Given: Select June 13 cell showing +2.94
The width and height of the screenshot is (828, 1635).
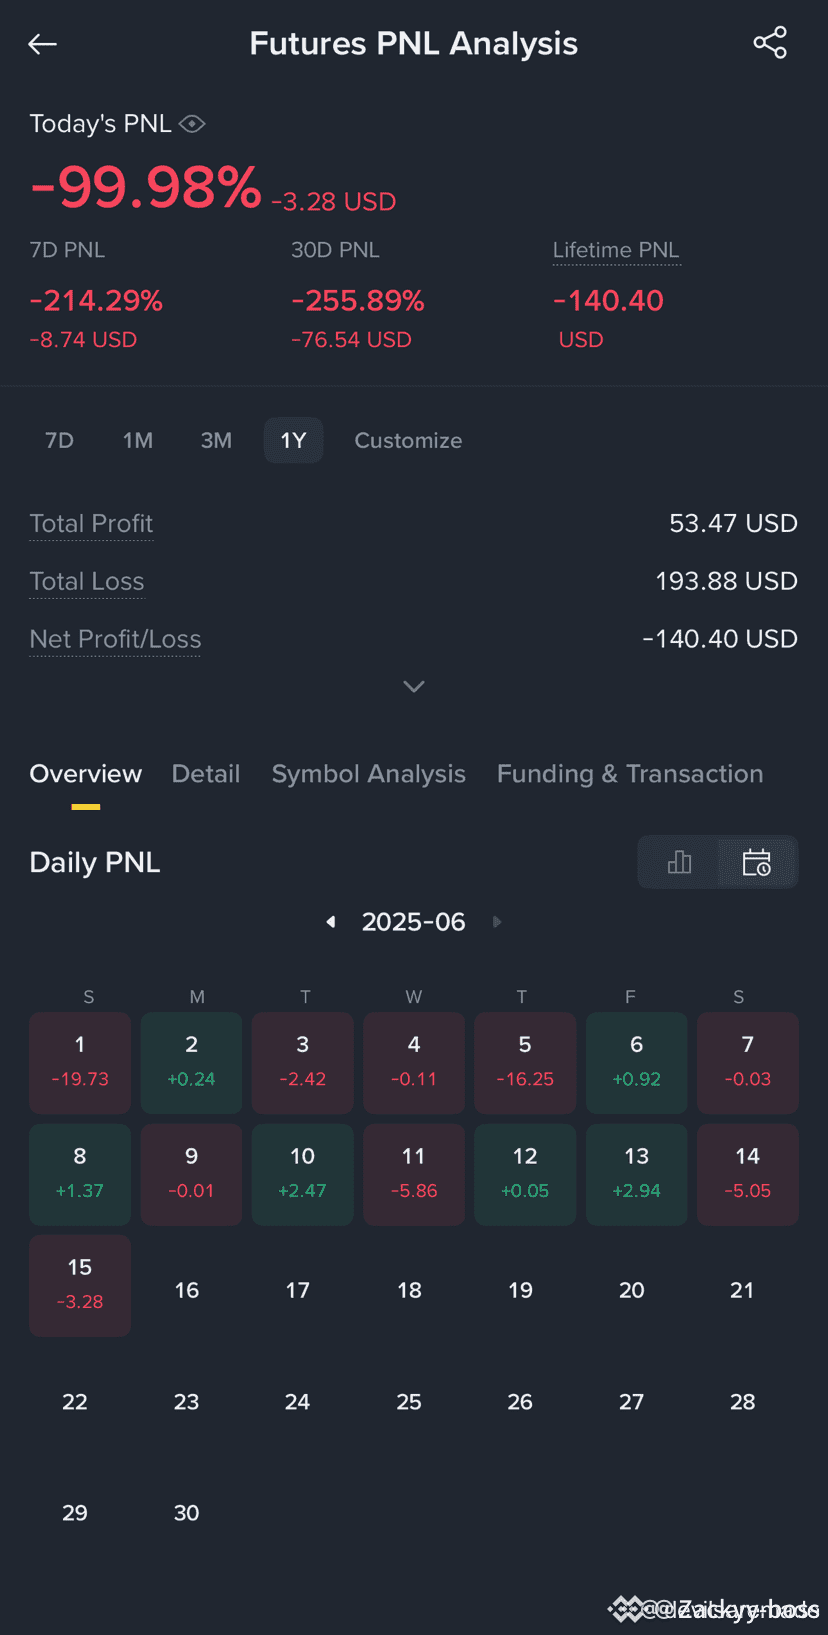Looking at the screenshot, I should [637, 1174].
